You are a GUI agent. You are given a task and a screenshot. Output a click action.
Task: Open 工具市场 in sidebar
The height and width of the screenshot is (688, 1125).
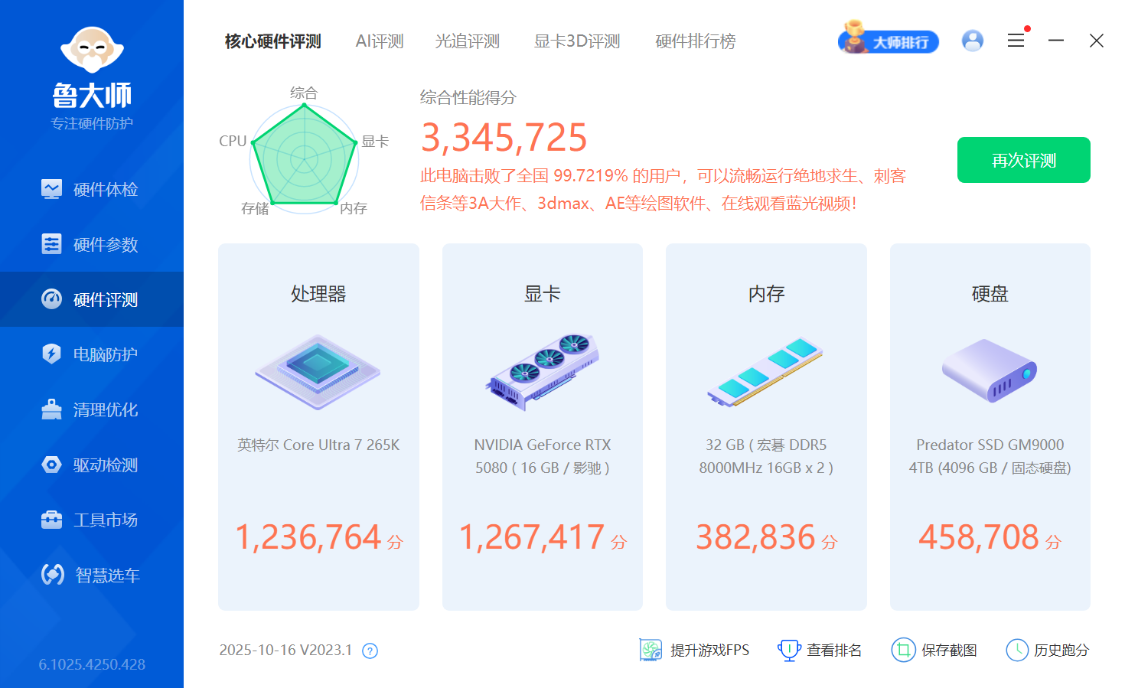(92, 519)
